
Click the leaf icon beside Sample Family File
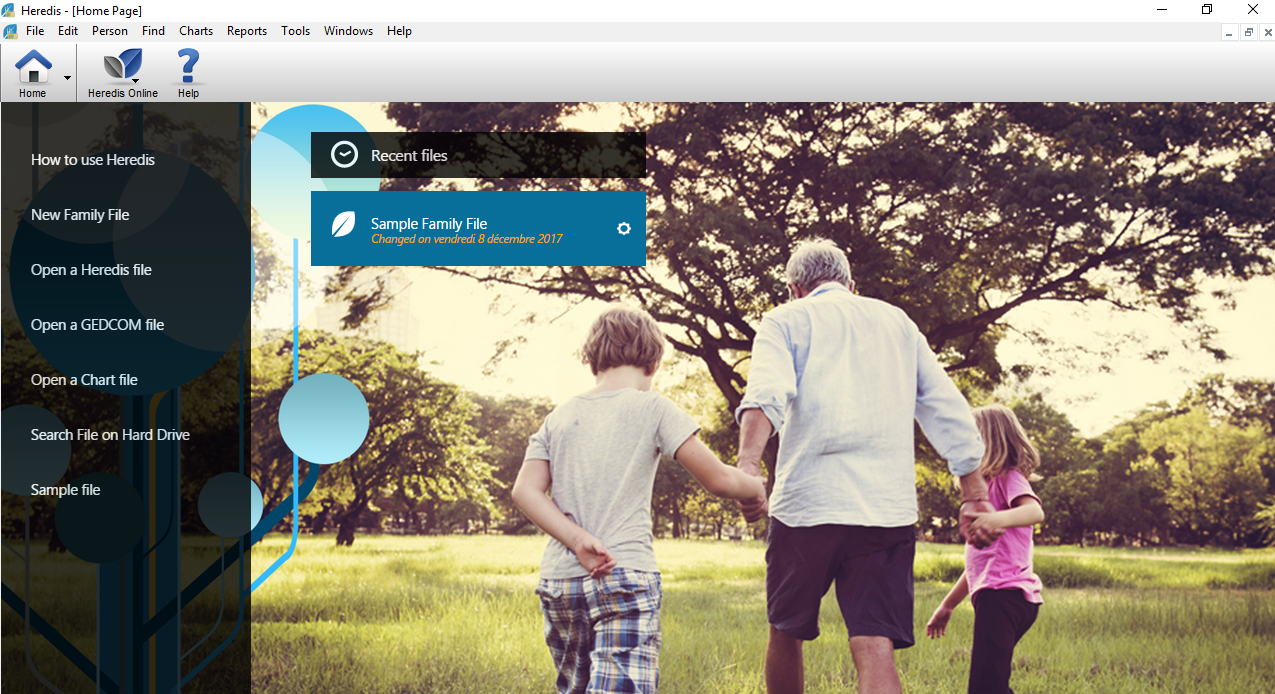pyautogui.click(x=343, y=224)
